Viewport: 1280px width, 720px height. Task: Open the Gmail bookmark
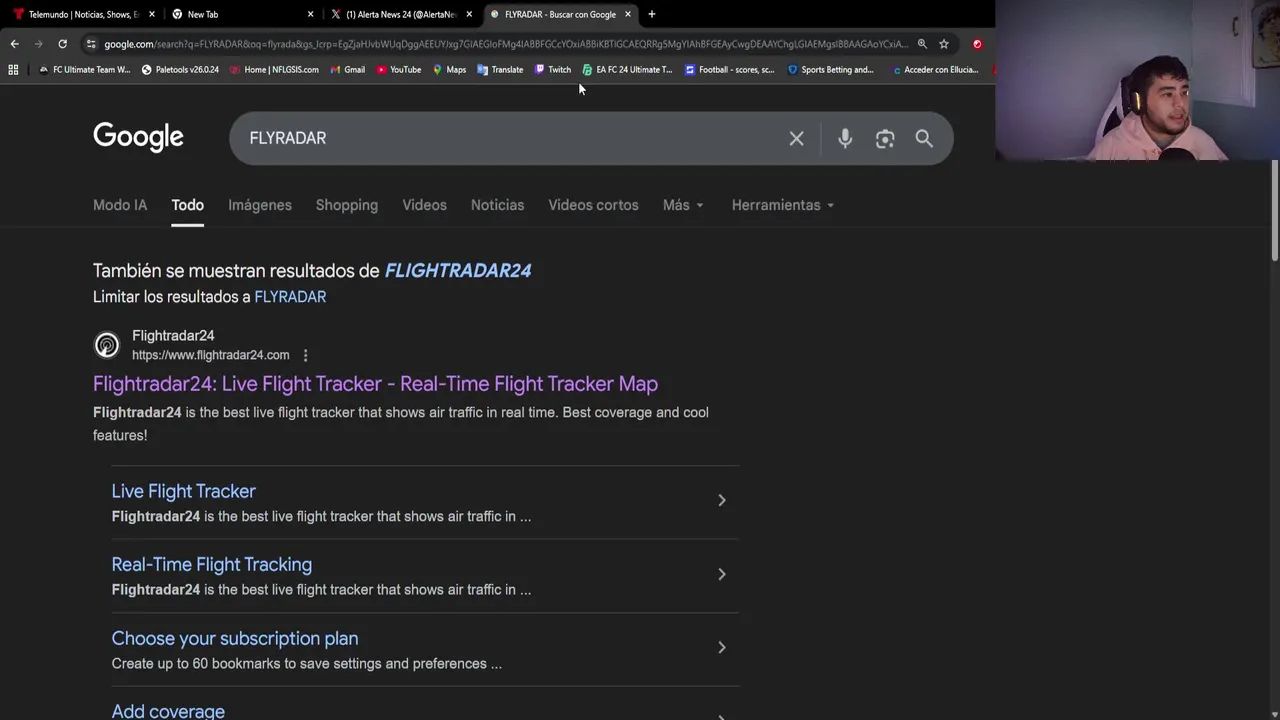point(347,70)
